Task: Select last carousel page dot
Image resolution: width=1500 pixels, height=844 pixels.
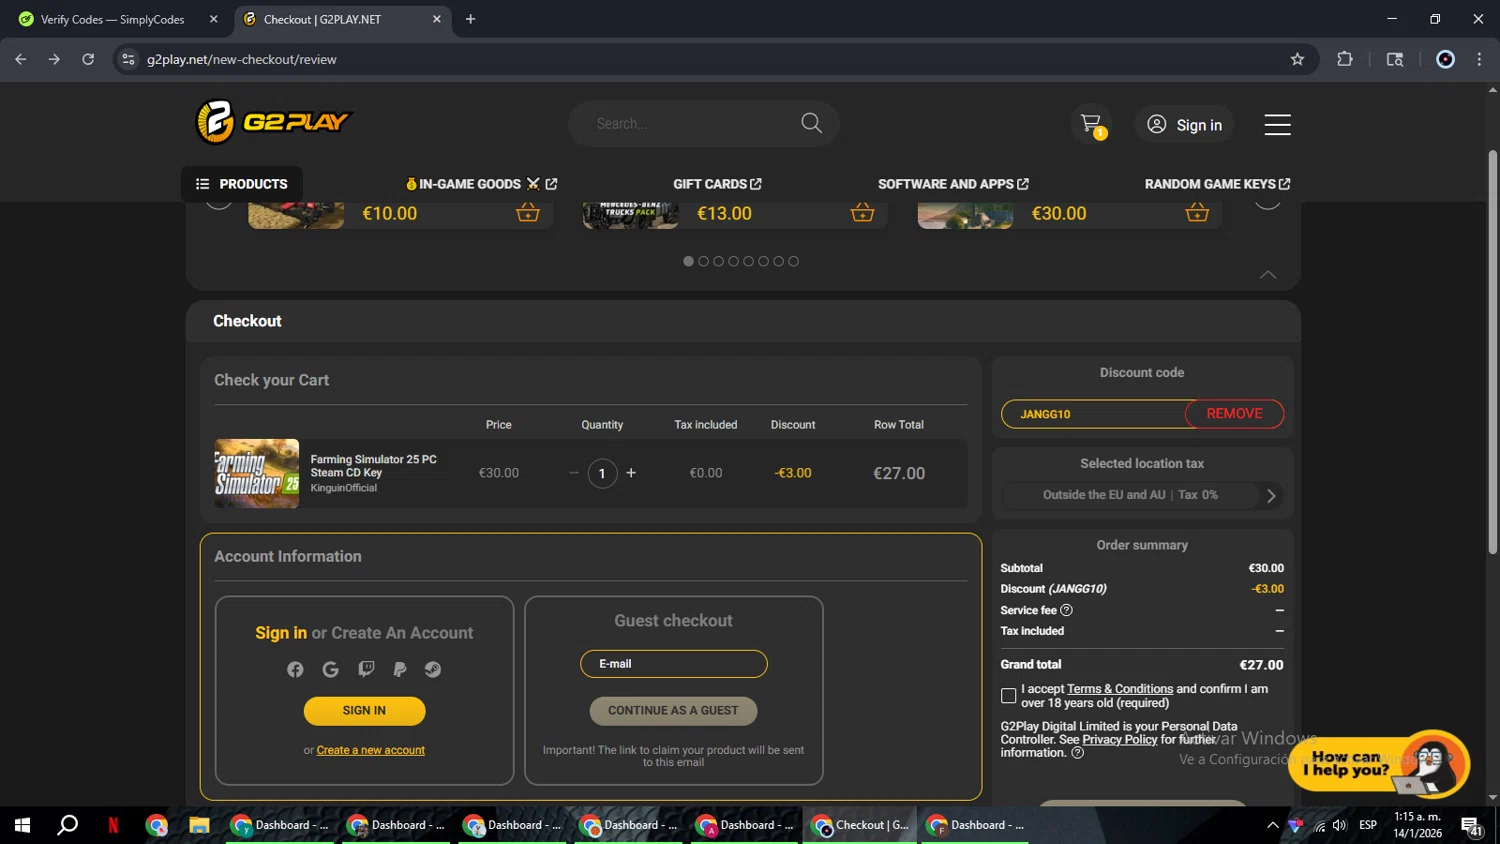Action: (x=793, y=261)
